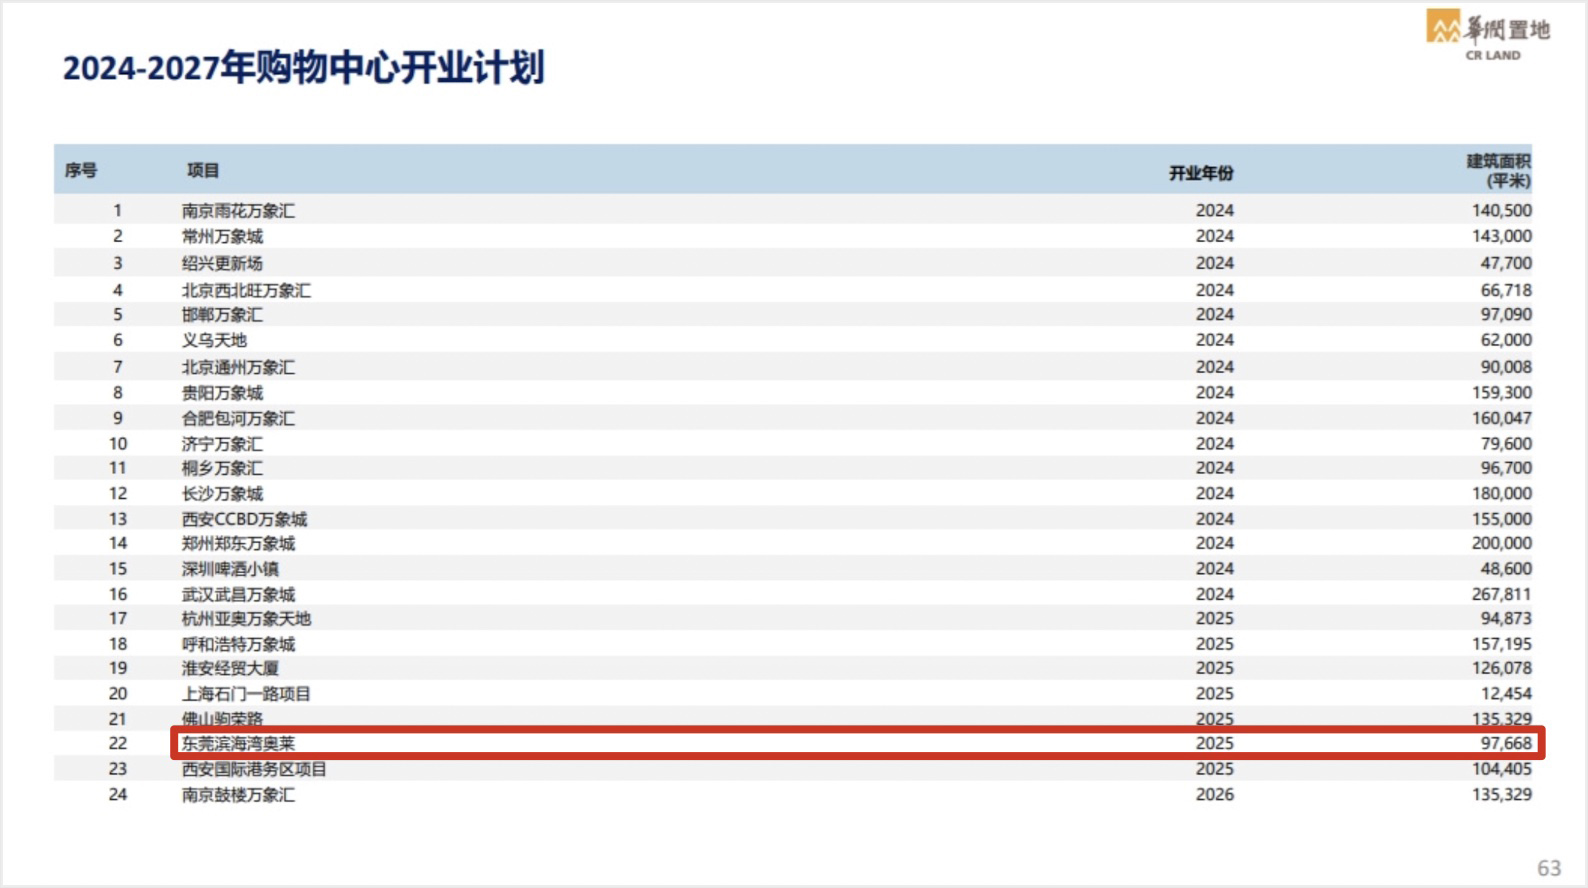Click row number 24
Screen dimensions: 1588x888
point(118,795)
